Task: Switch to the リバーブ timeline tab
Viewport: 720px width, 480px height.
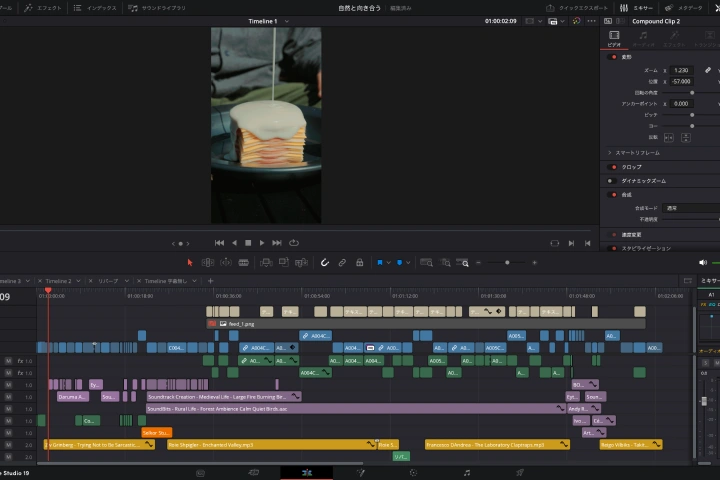Action: click(108, 281)
